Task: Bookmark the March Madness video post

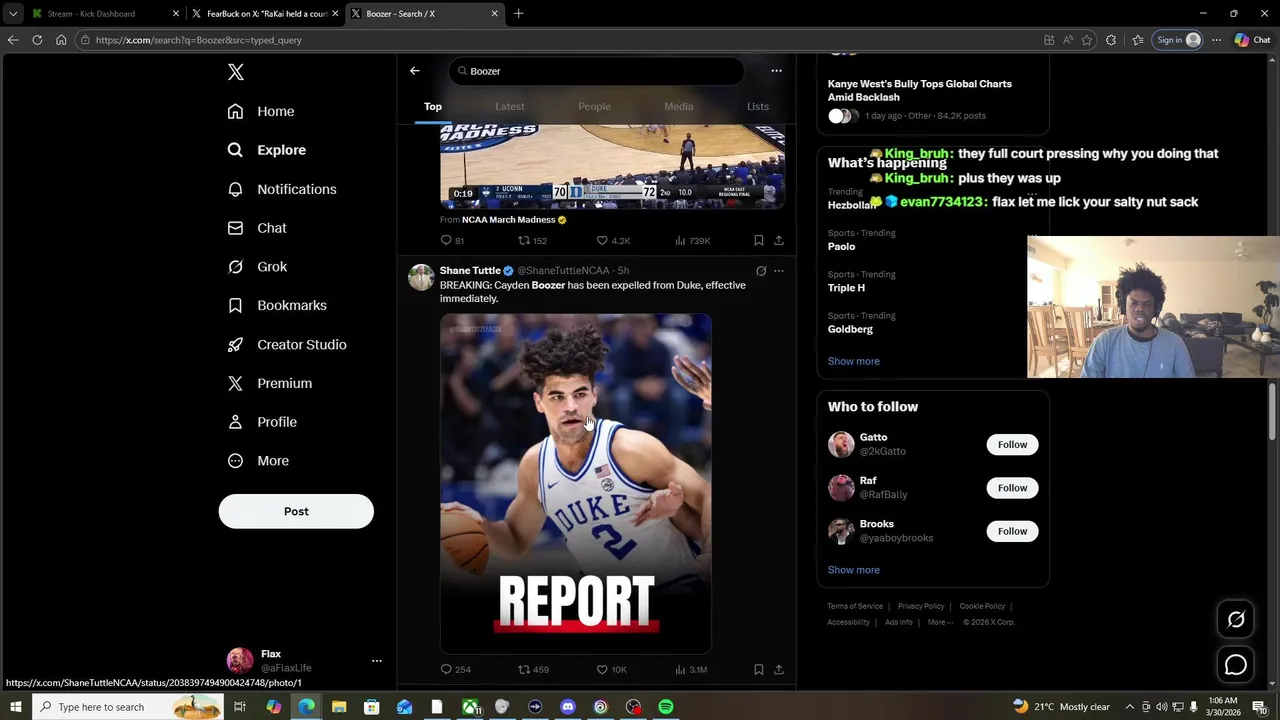Action: [x=759, y=240]
